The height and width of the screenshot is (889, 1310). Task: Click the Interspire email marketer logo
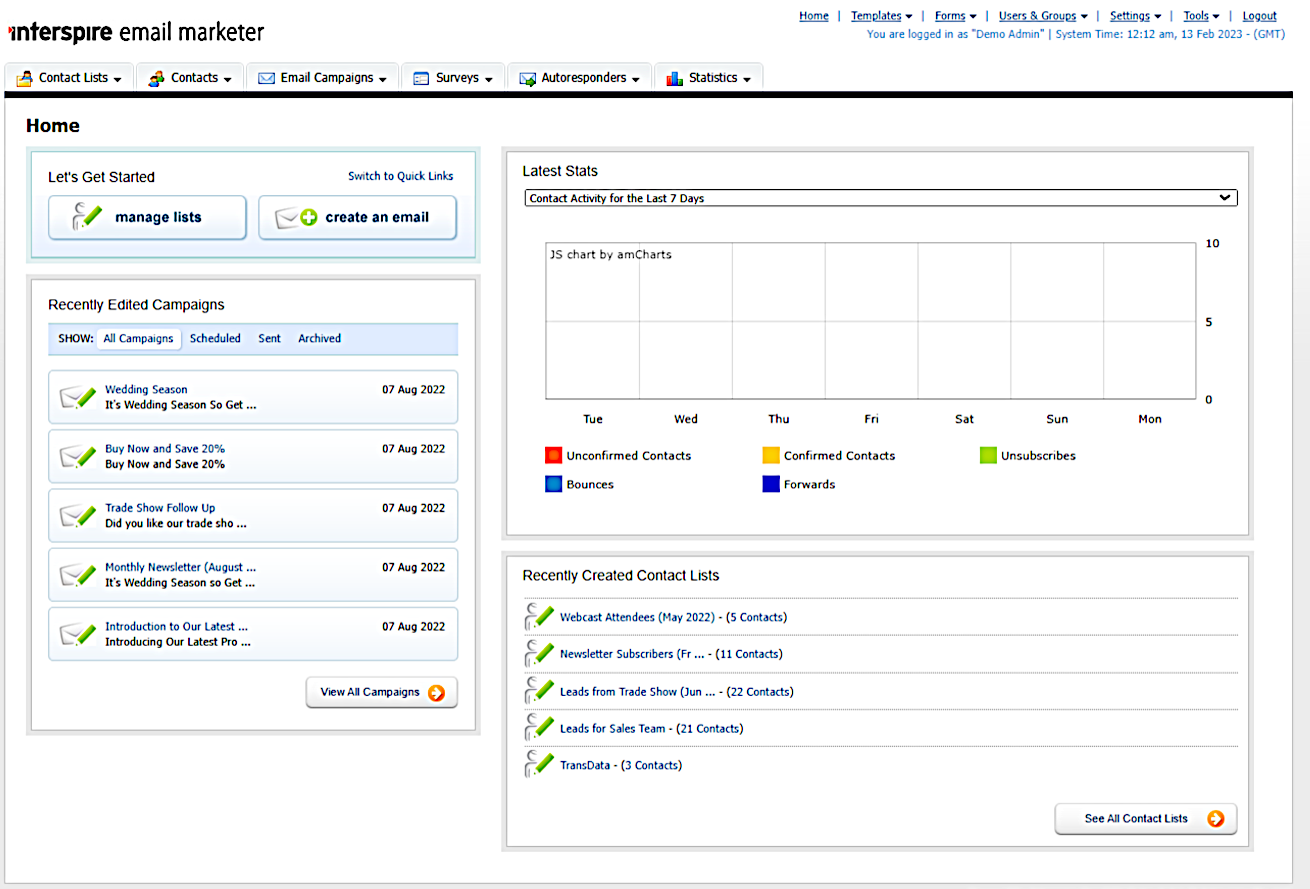(137, 32)
